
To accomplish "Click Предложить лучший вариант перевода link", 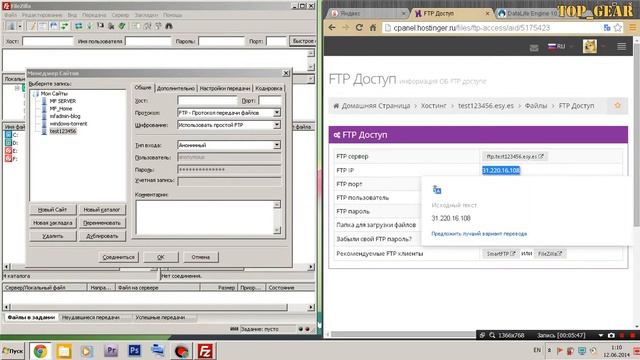I will (x=479, y=233).
